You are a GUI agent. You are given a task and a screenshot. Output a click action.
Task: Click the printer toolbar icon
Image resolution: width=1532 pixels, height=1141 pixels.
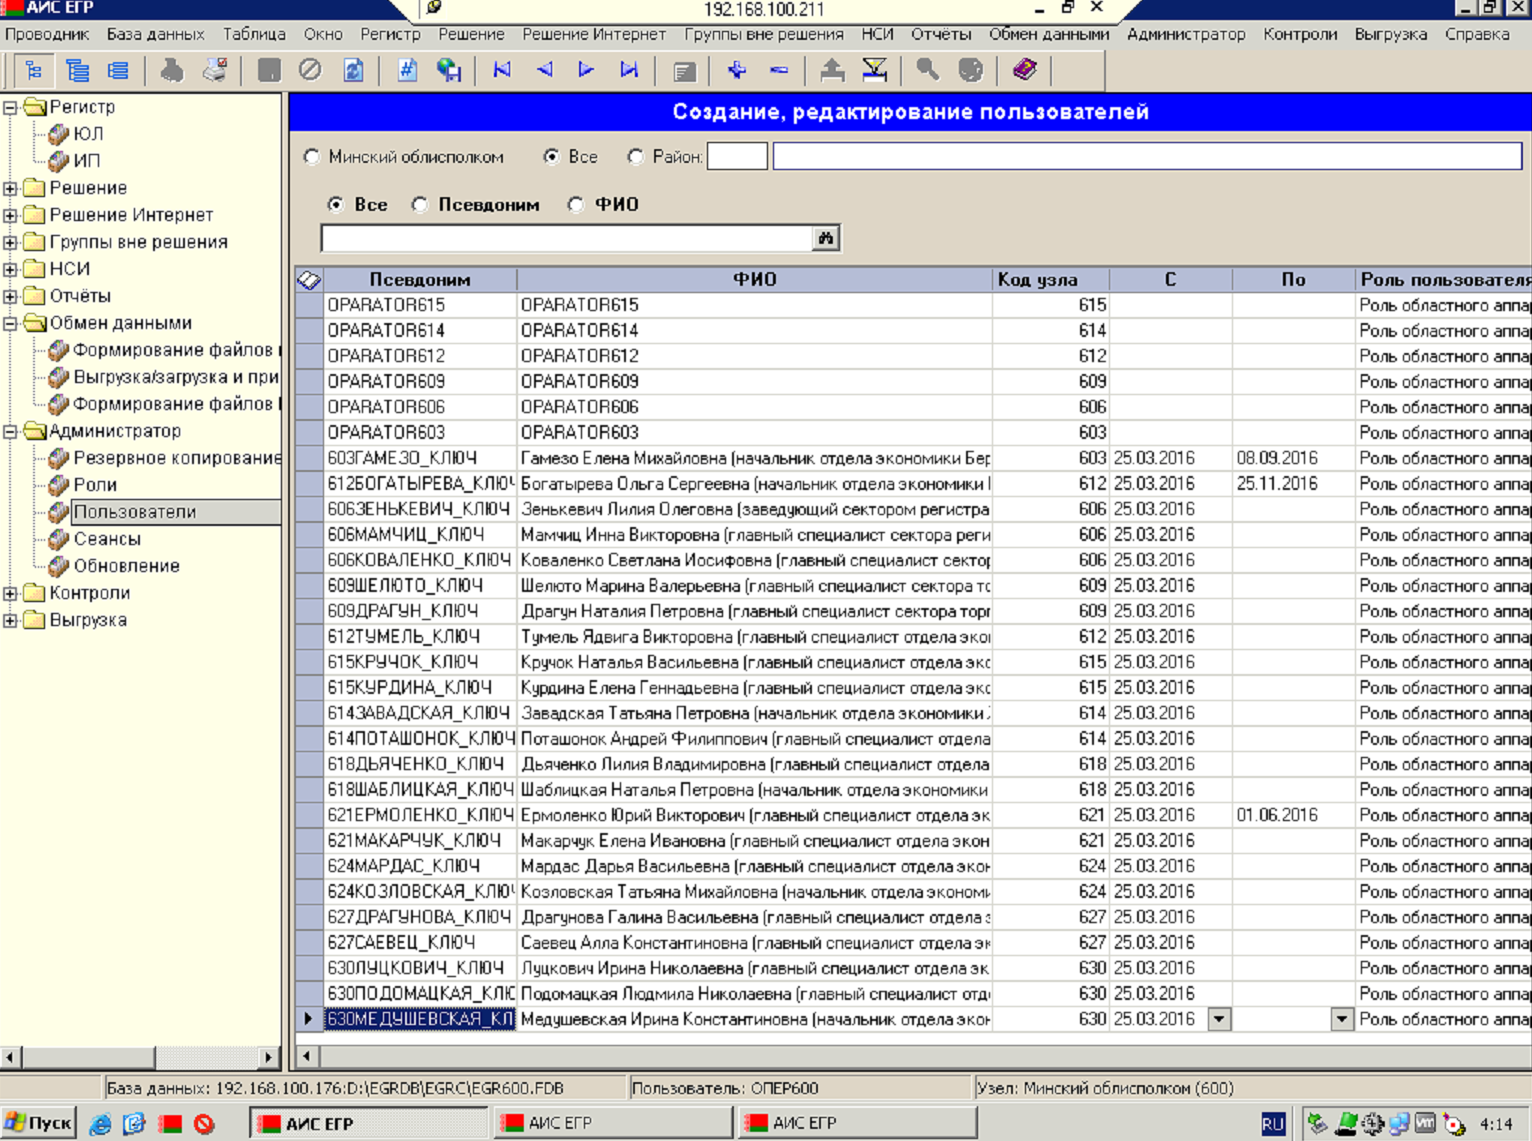click(x=172, y=70)
